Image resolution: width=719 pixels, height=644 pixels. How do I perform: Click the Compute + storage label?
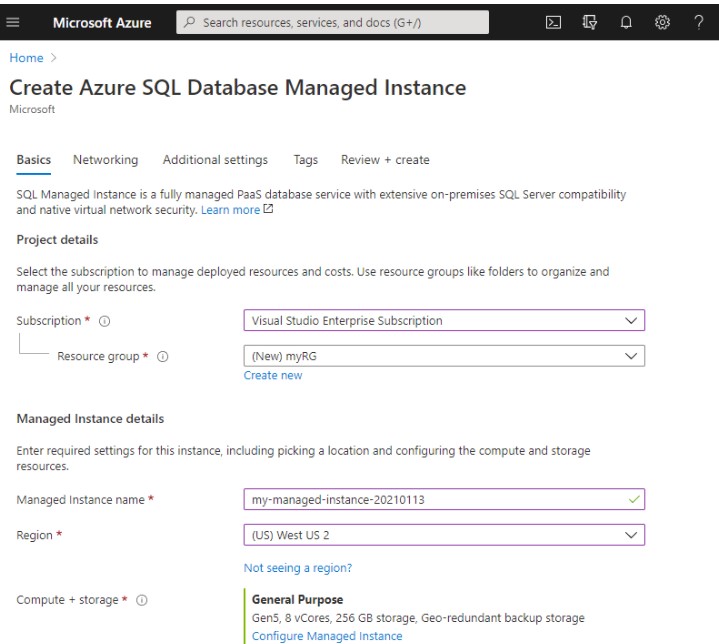(x=67, y=600)
